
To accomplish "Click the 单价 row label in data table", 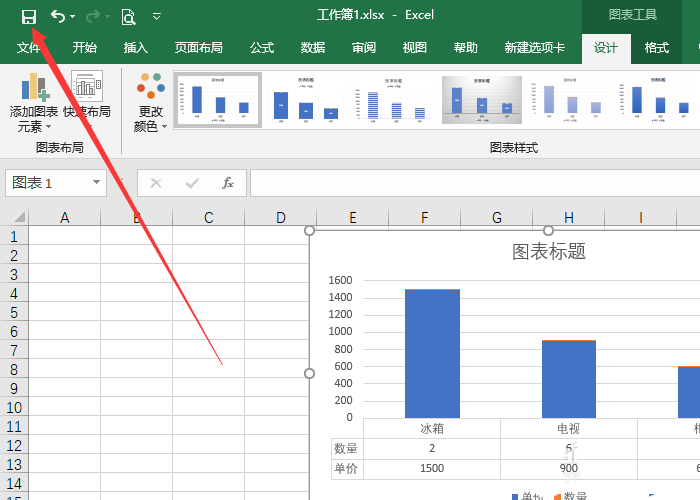I will point(346,468).
